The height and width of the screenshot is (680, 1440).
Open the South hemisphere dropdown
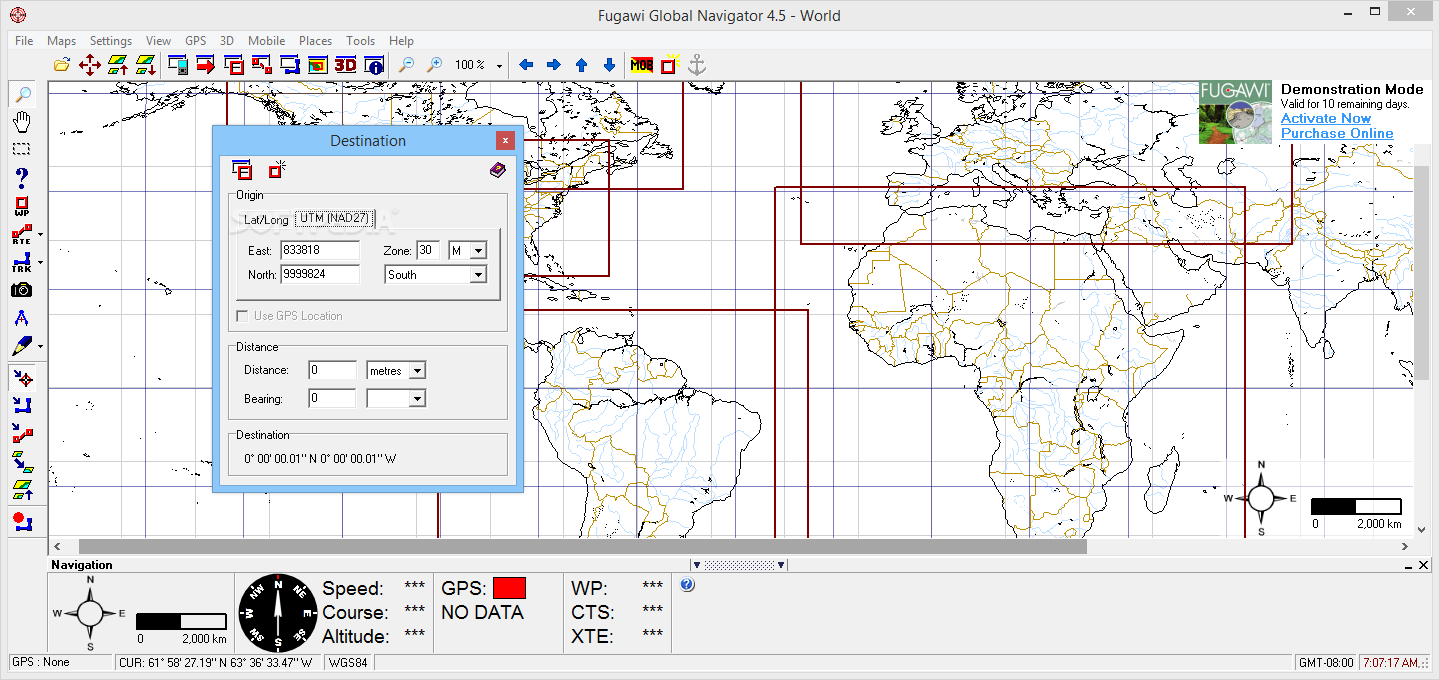(x=477, y=275)
